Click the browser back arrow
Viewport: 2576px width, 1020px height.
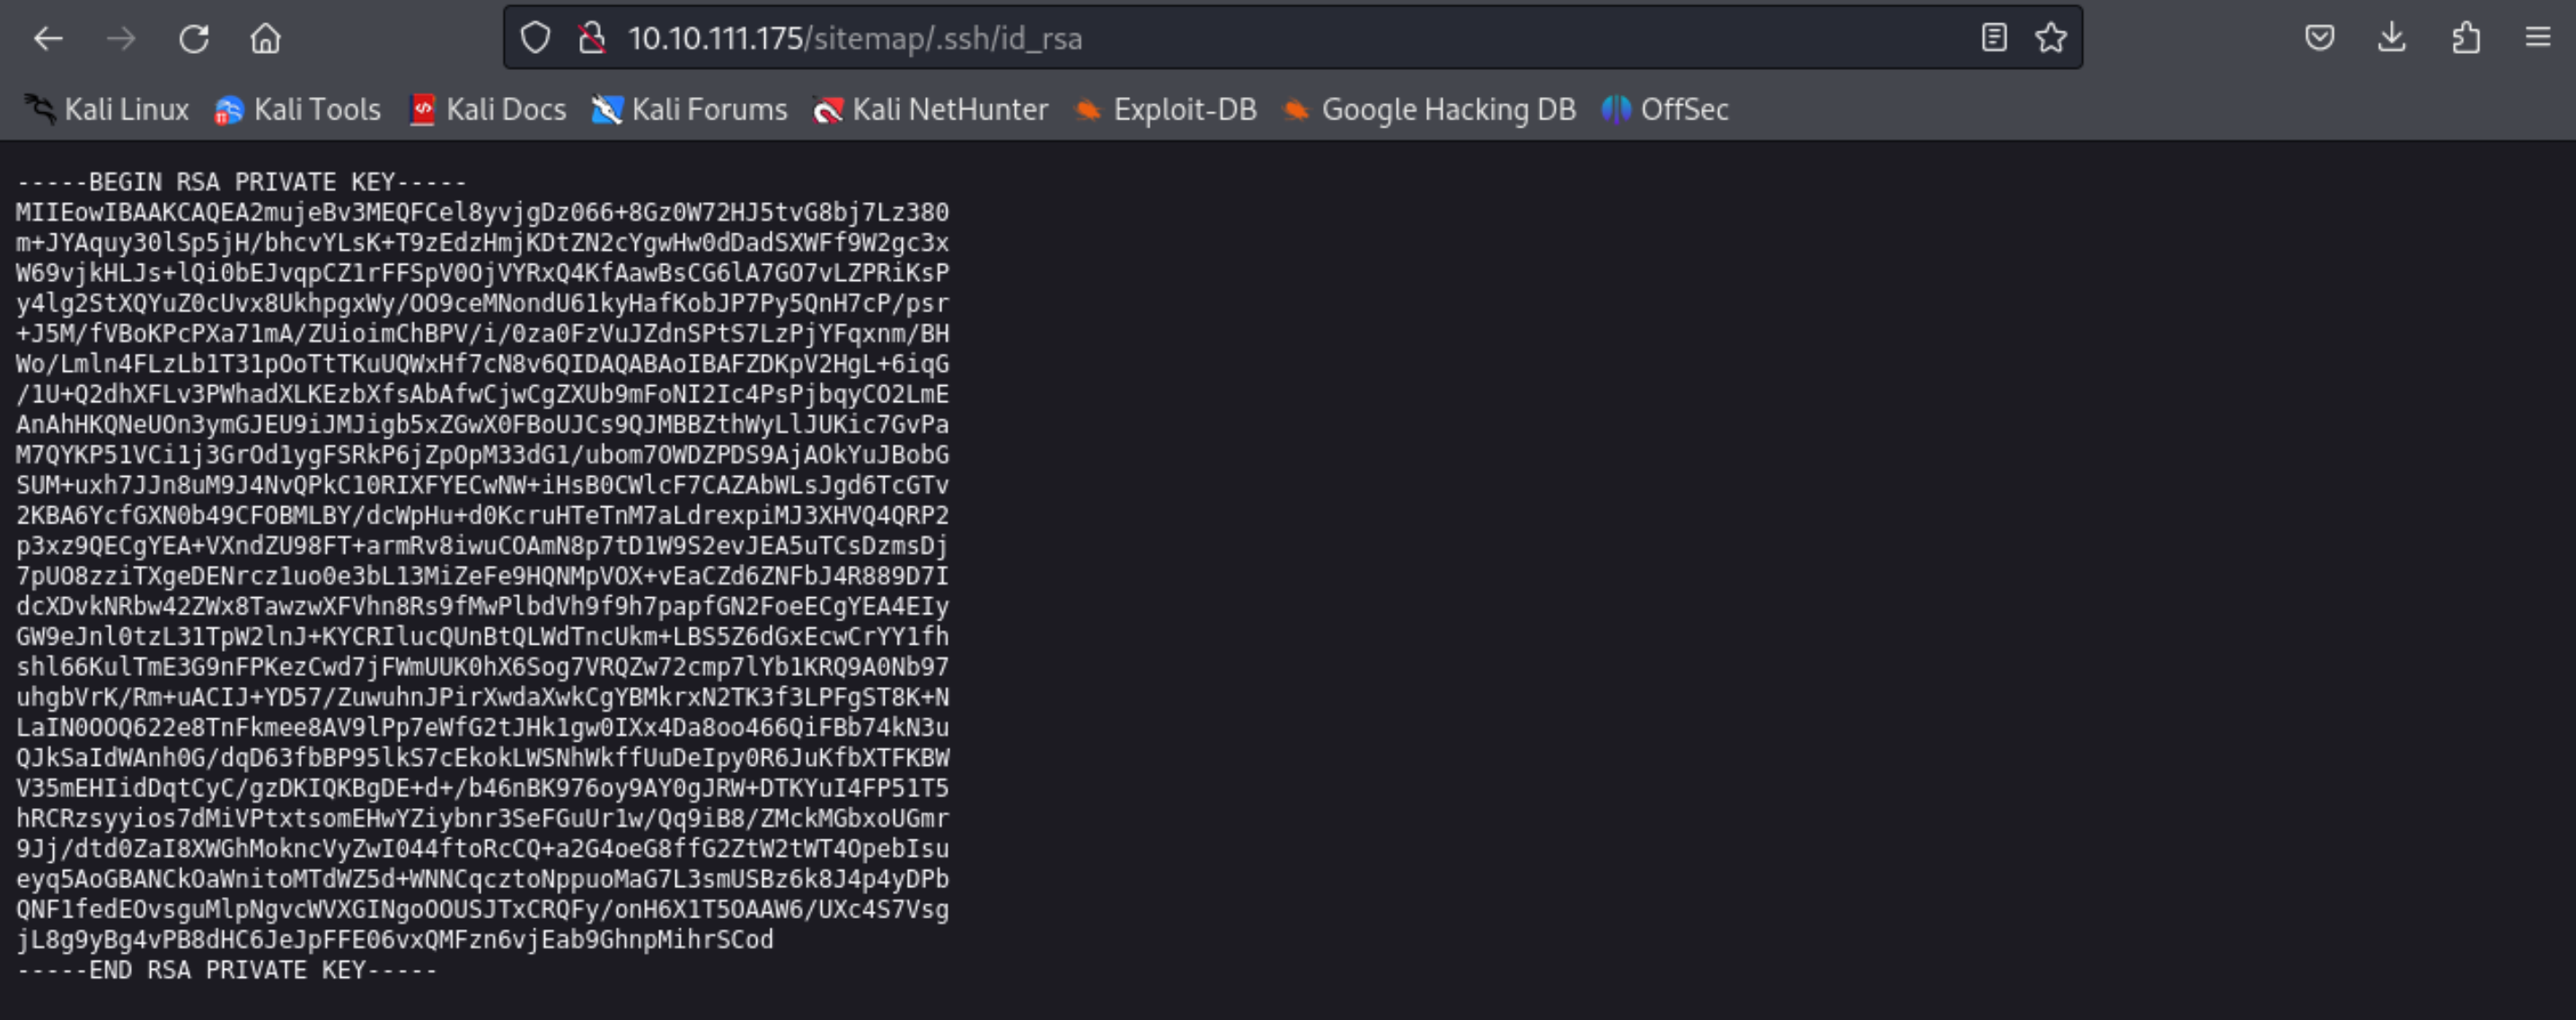48,39
